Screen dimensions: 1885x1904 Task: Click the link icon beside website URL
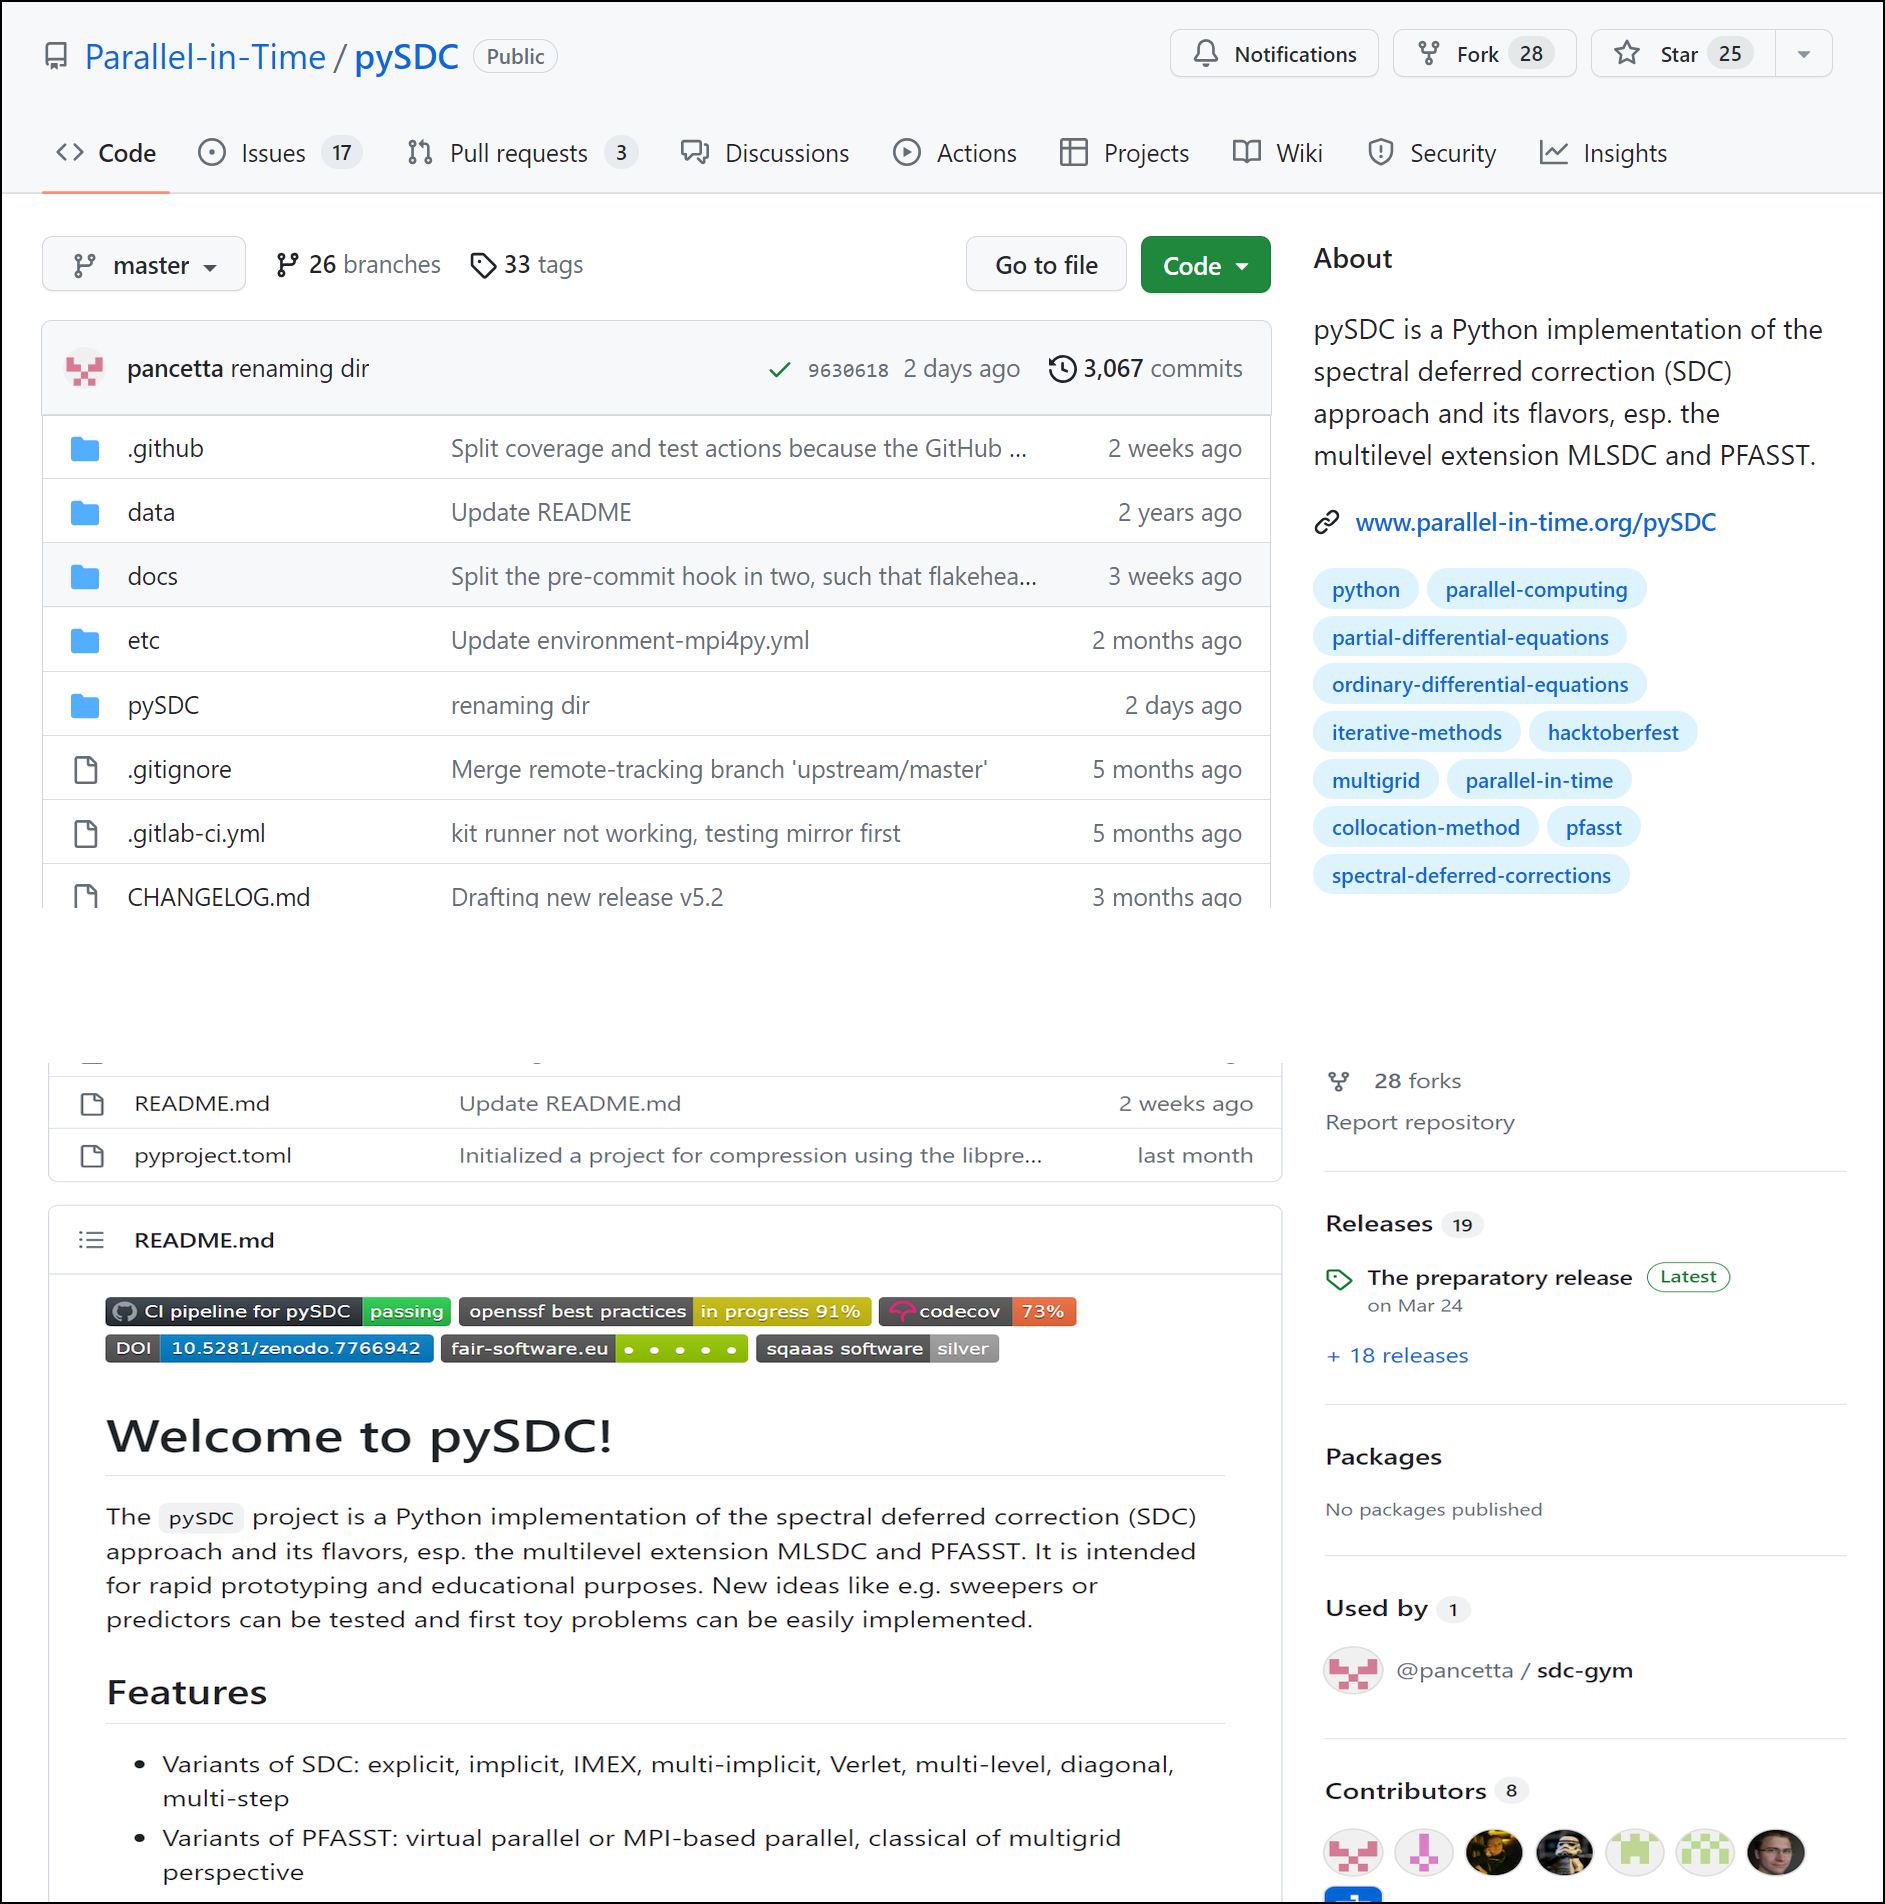(x=1326, y=522)
